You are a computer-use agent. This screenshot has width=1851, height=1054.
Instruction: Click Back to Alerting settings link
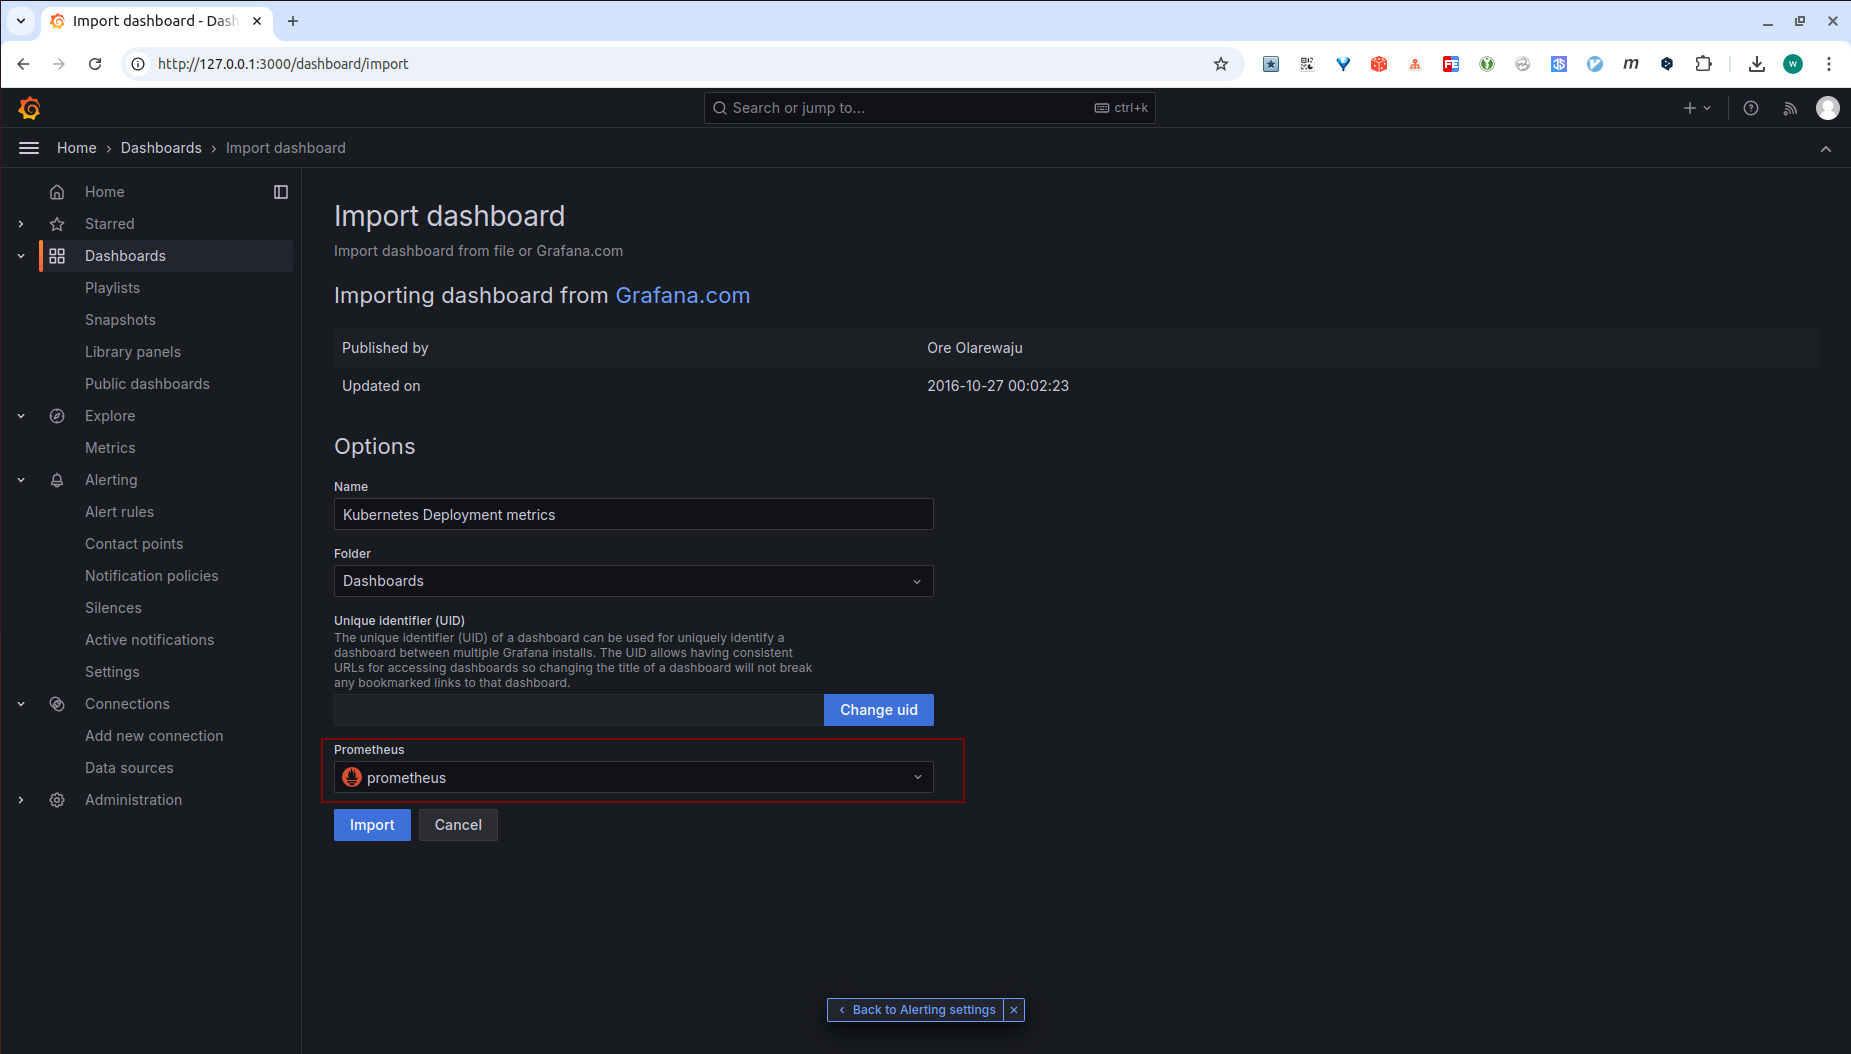click(916, 1010)
